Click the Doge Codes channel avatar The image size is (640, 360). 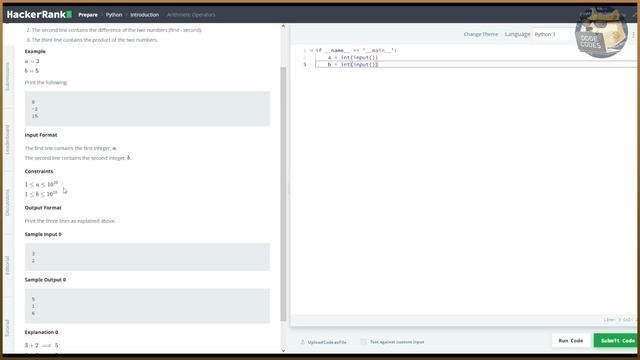coord(601,33)
